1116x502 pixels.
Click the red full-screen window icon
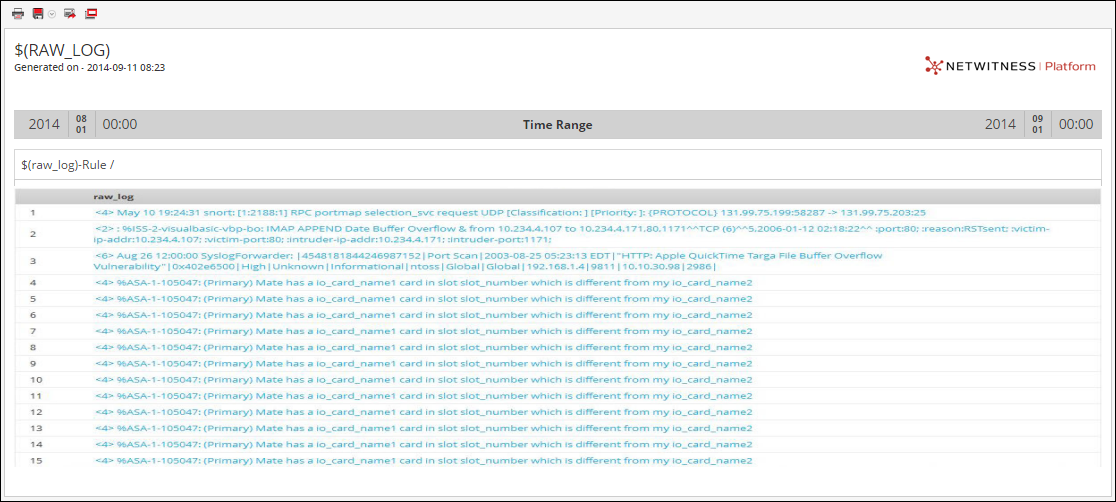(91, 14)
